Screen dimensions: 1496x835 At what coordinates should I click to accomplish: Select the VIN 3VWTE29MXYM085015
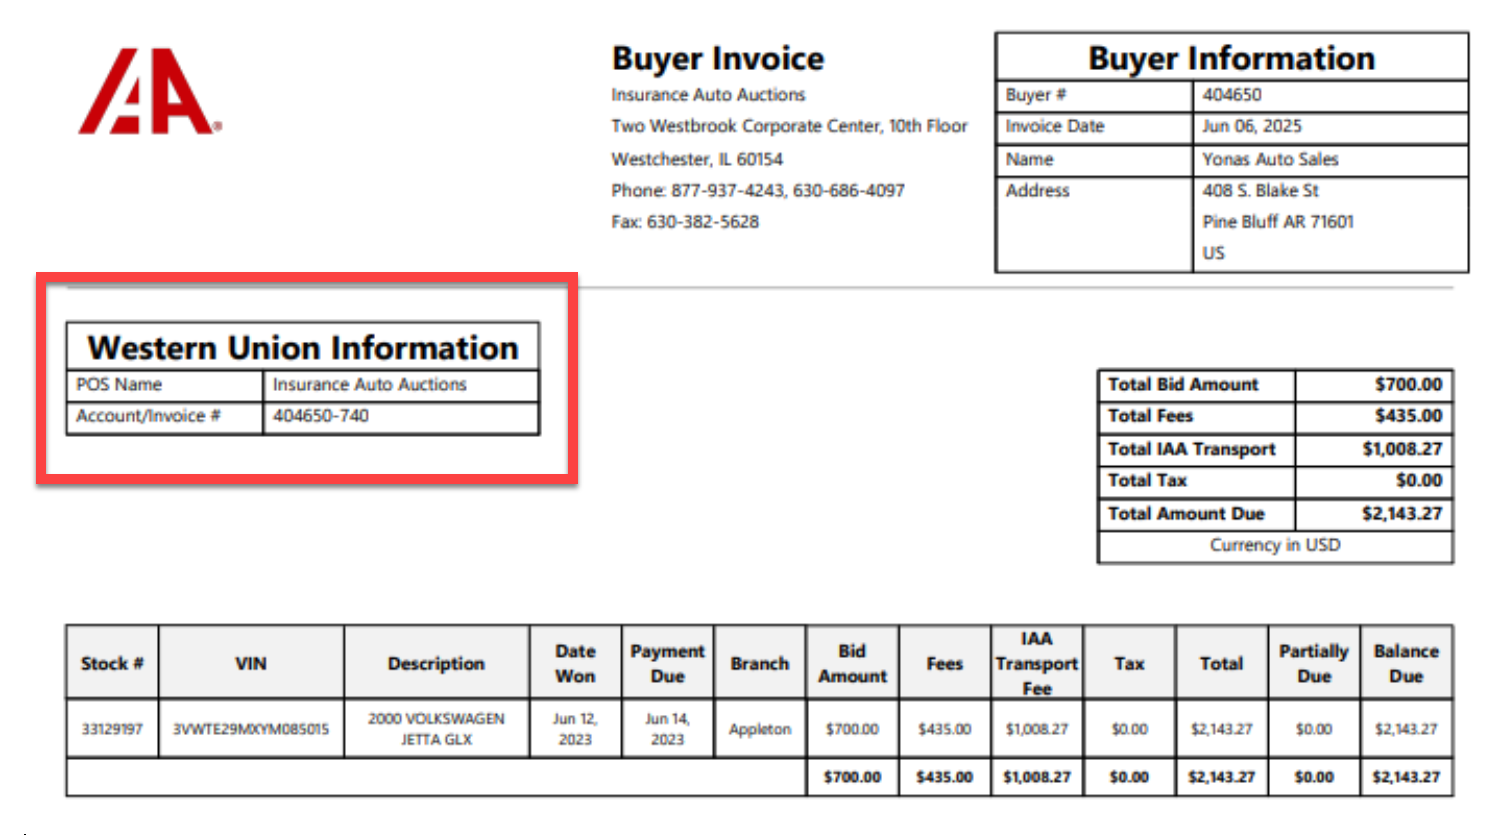tap(251, 729)
